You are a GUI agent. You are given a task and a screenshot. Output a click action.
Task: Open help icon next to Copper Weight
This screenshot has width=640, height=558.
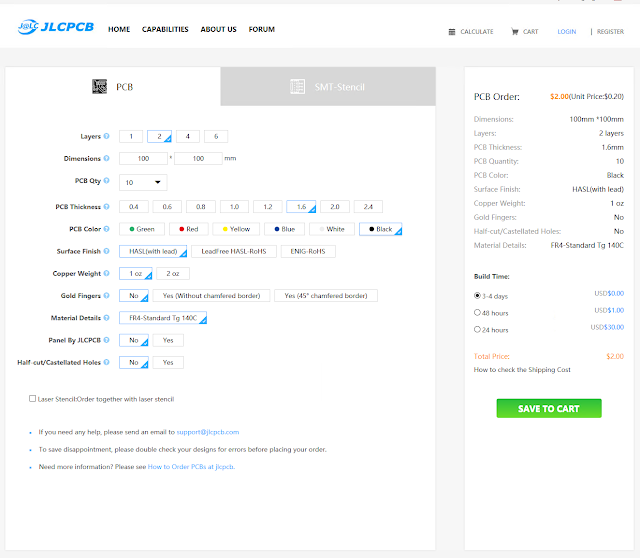click(x=107, y=273)
